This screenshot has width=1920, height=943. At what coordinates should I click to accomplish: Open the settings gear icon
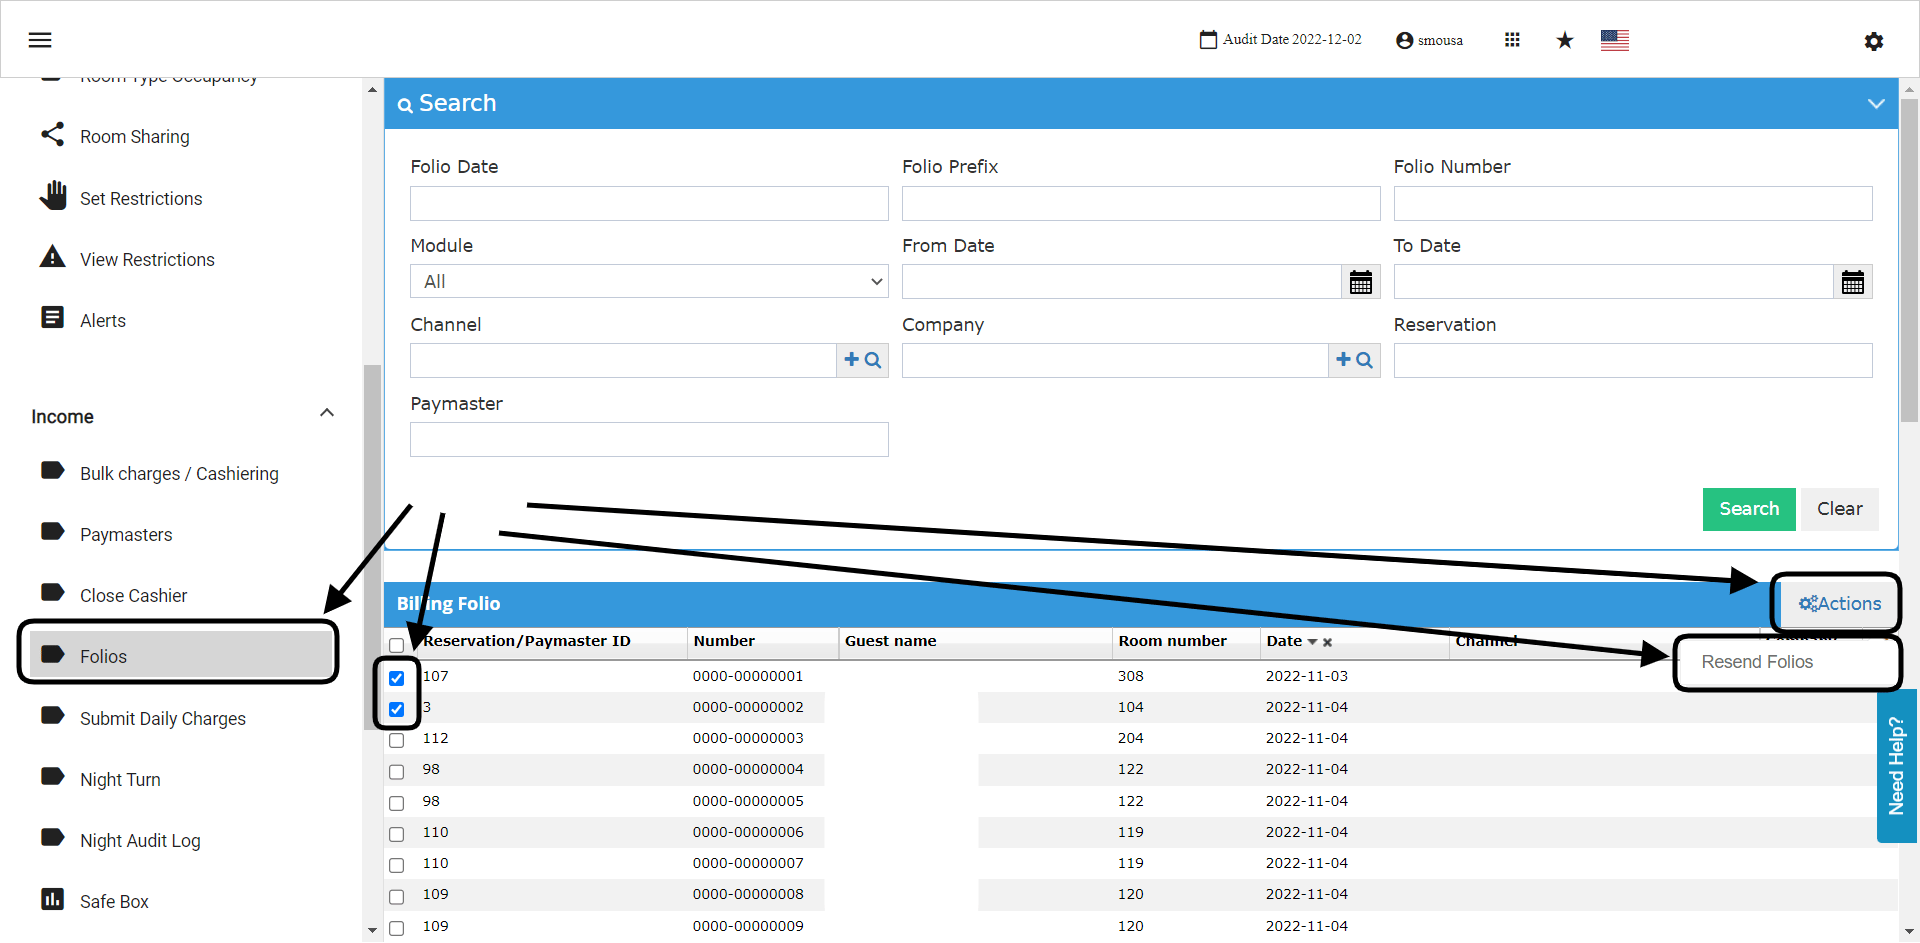click(x=1874, y=41)
